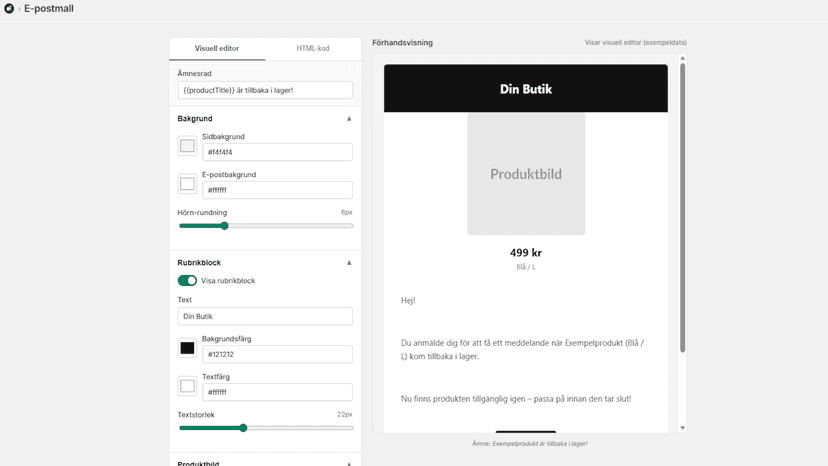Open the Textfärg color swatch
828x466 pixels.
(x=187, y=386)
